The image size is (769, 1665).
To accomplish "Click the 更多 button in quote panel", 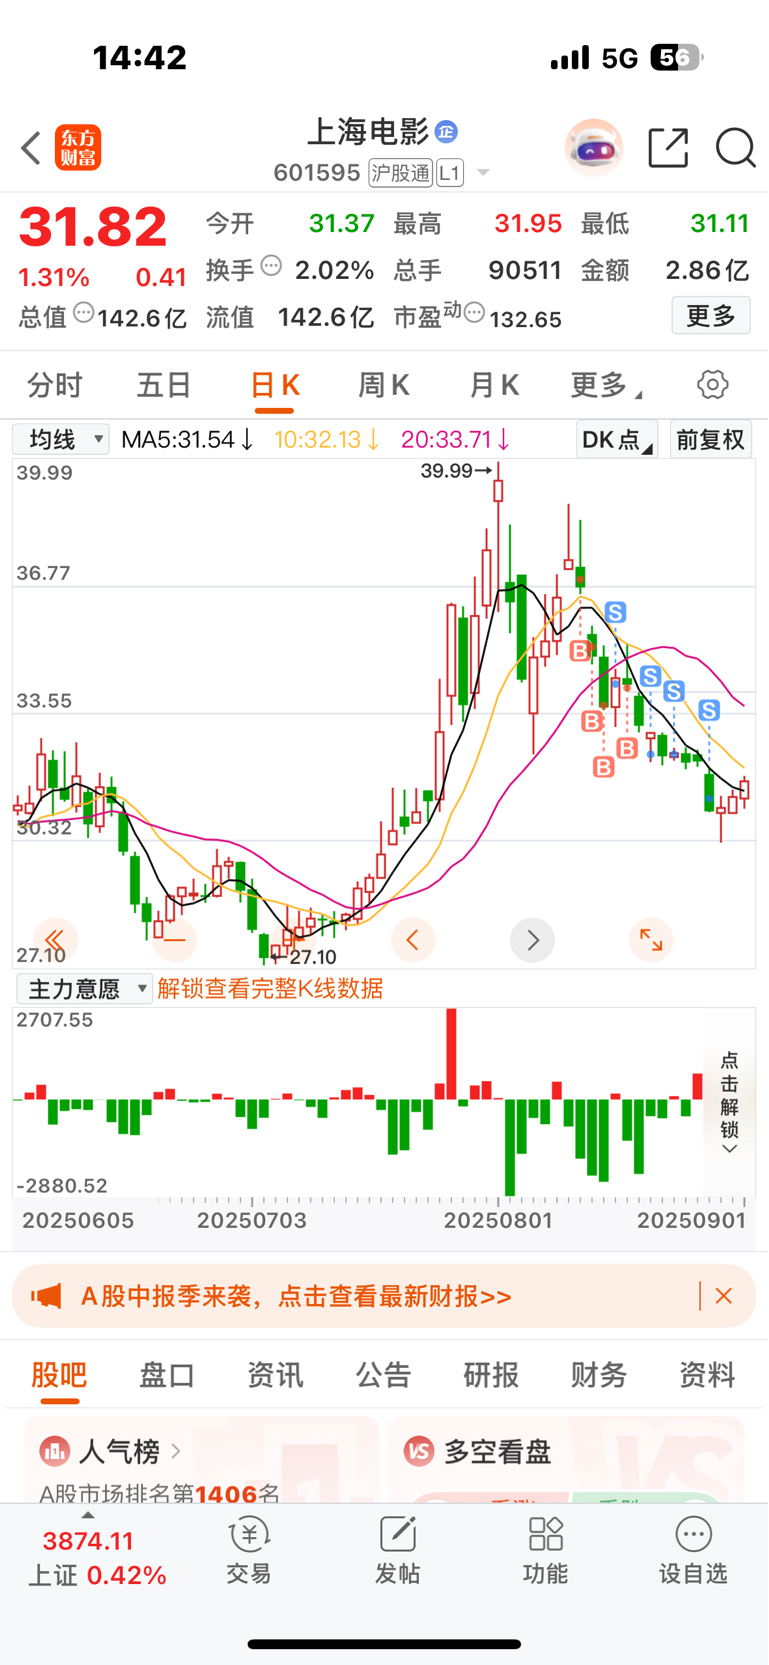I will 711,316.
